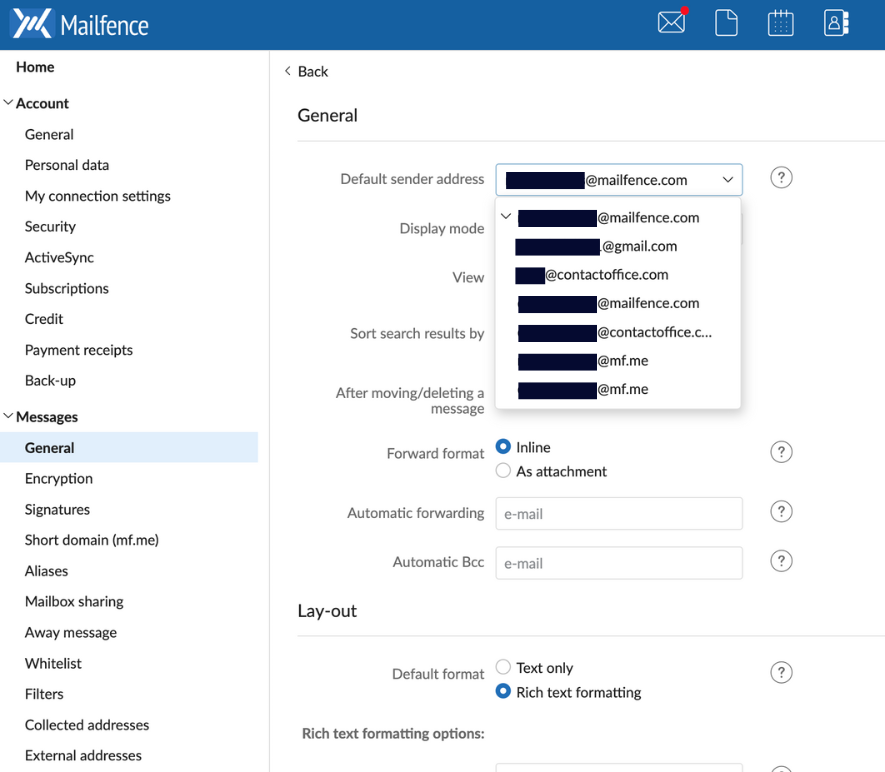Viewport: 885px width, 772px height.
Task: Open Away message settings
Action: coord(71,633)
